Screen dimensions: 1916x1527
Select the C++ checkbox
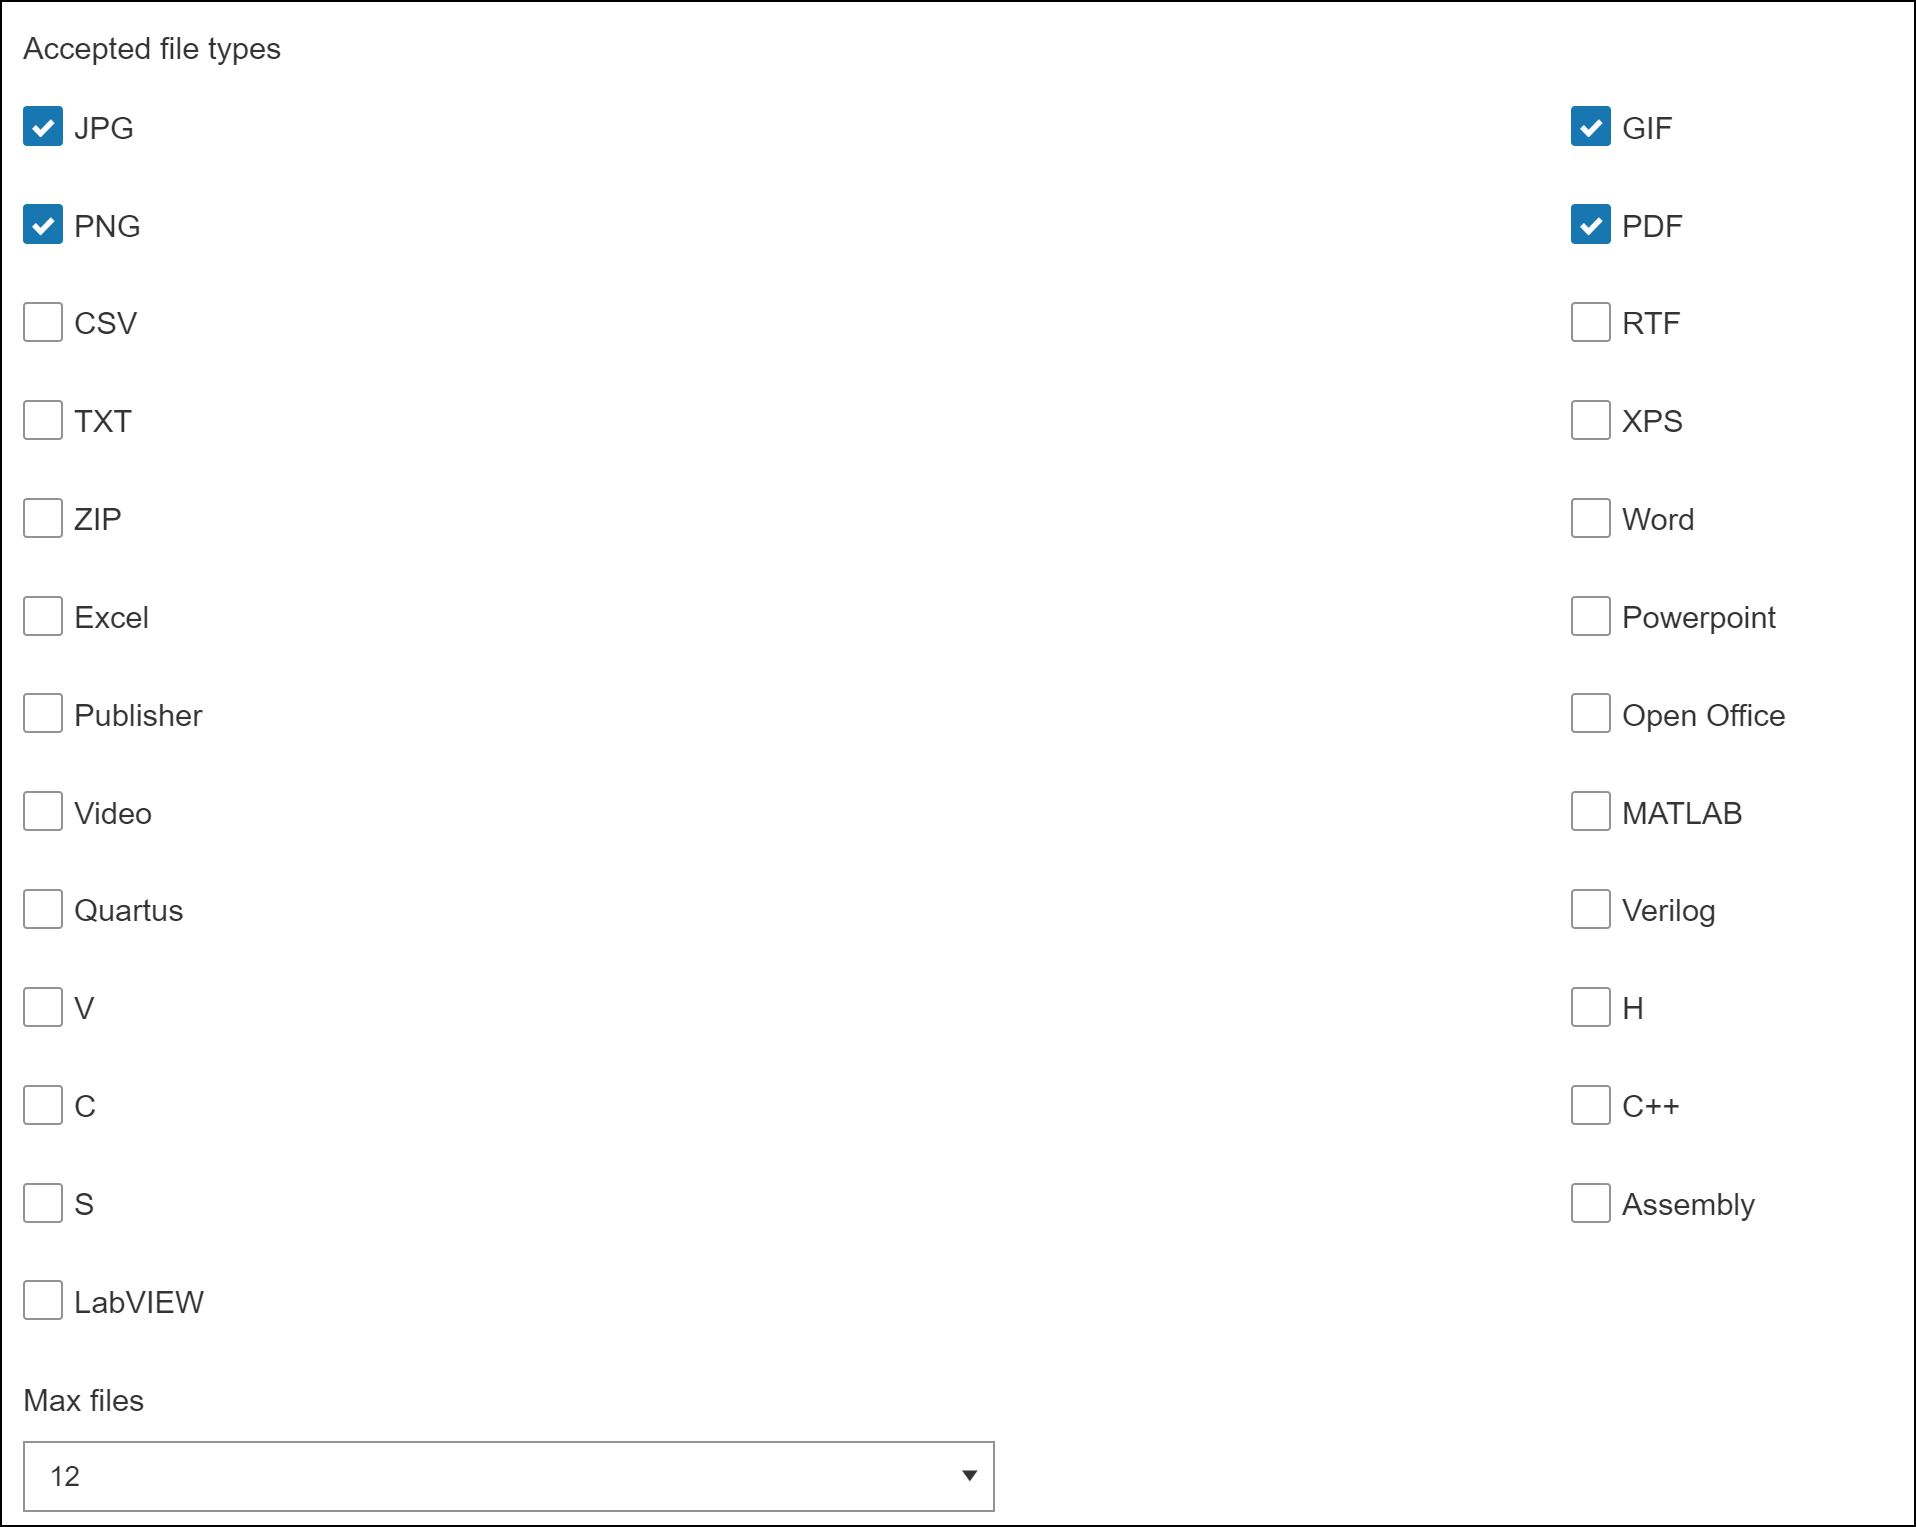point(1590,1106)
